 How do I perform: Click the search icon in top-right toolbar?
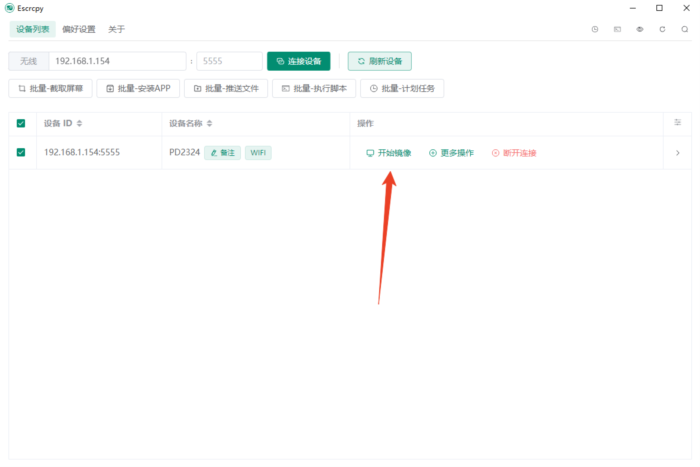click(683, 29)
